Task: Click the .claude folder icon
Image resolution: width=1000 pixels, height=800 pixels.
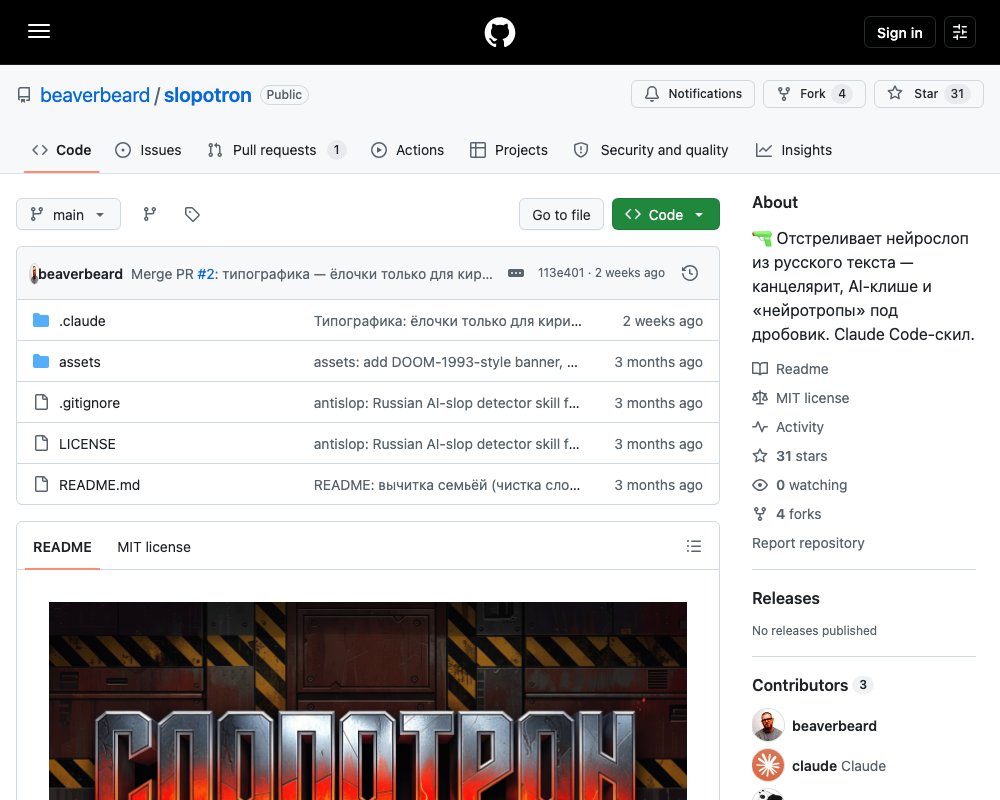Action: click(x=41, y=320)
